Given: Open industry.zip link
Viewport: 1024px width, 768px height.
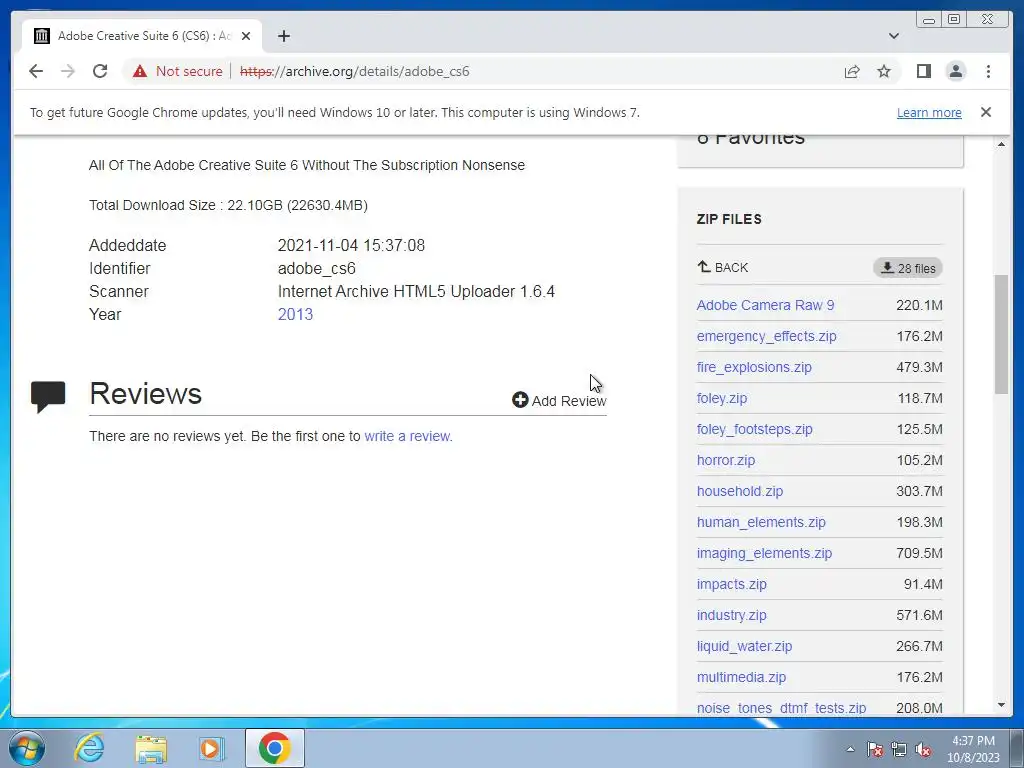Looking at the screenshot, I should [x=731, y=615].
